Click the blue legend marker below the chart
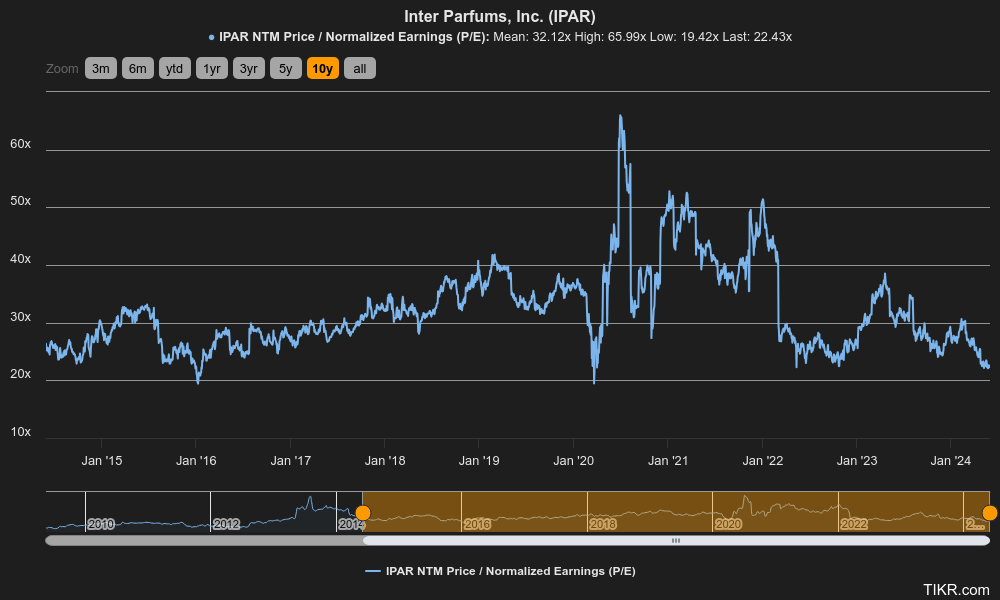Image resolution: width=1000 pixels, height=600 pixels. (x=372, y=571)
